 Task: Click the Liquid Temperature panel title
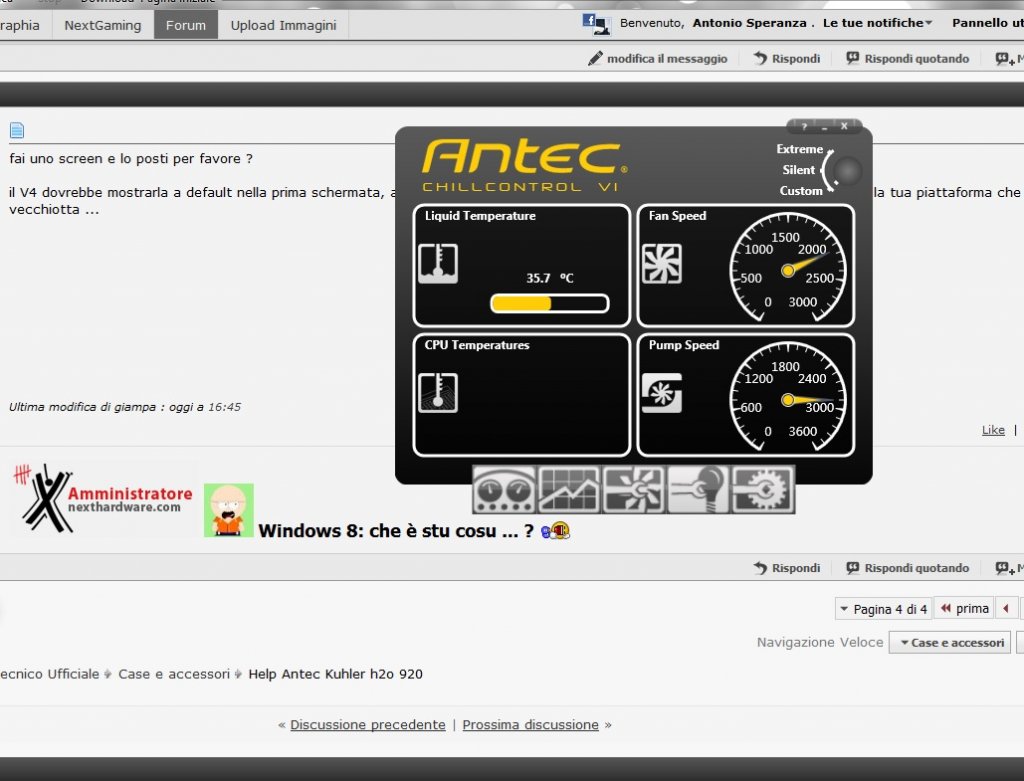480,216
